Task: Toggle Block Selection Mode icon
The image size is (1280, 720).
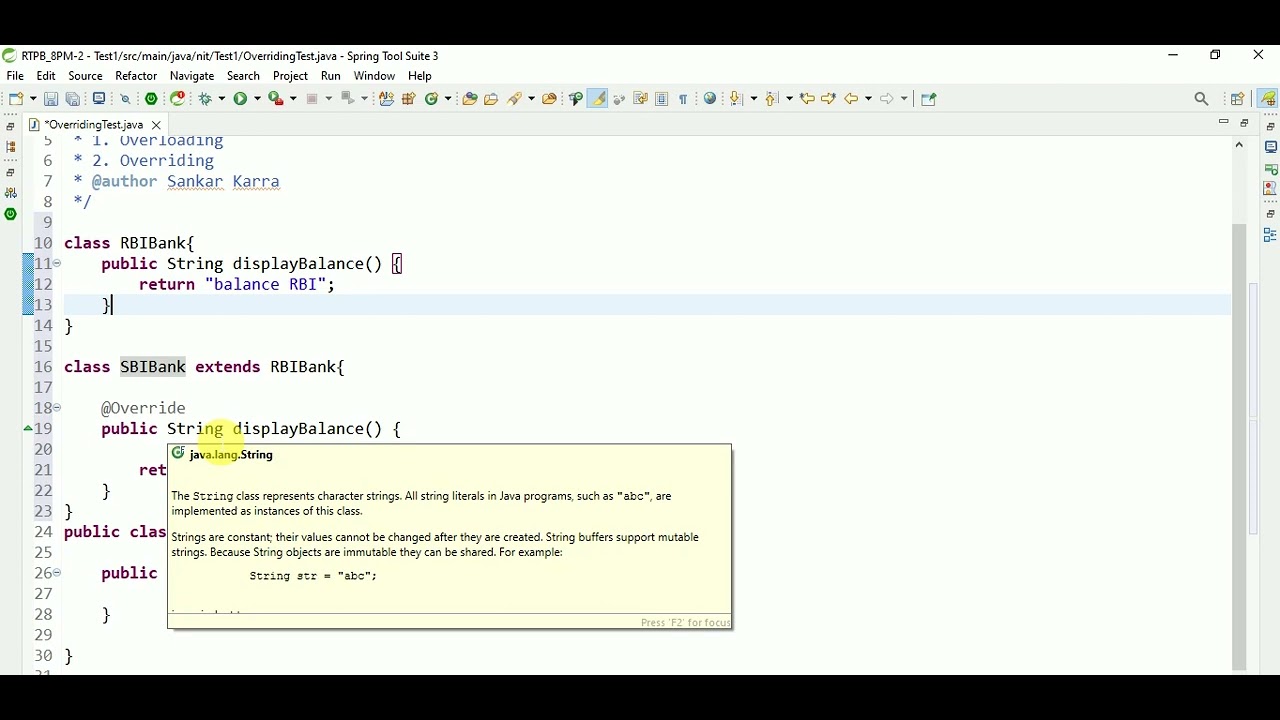Action: (x=662, y=99)
